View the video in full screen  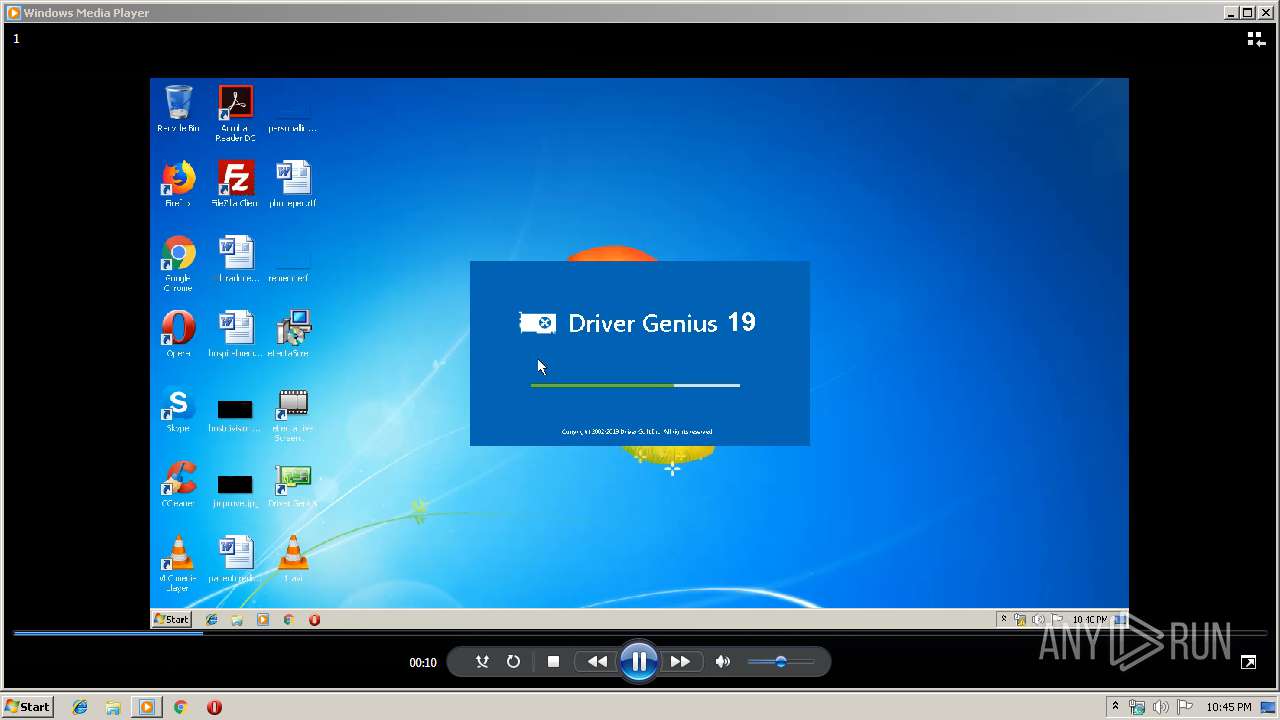pyautogui.click(x=1248, y=662)
